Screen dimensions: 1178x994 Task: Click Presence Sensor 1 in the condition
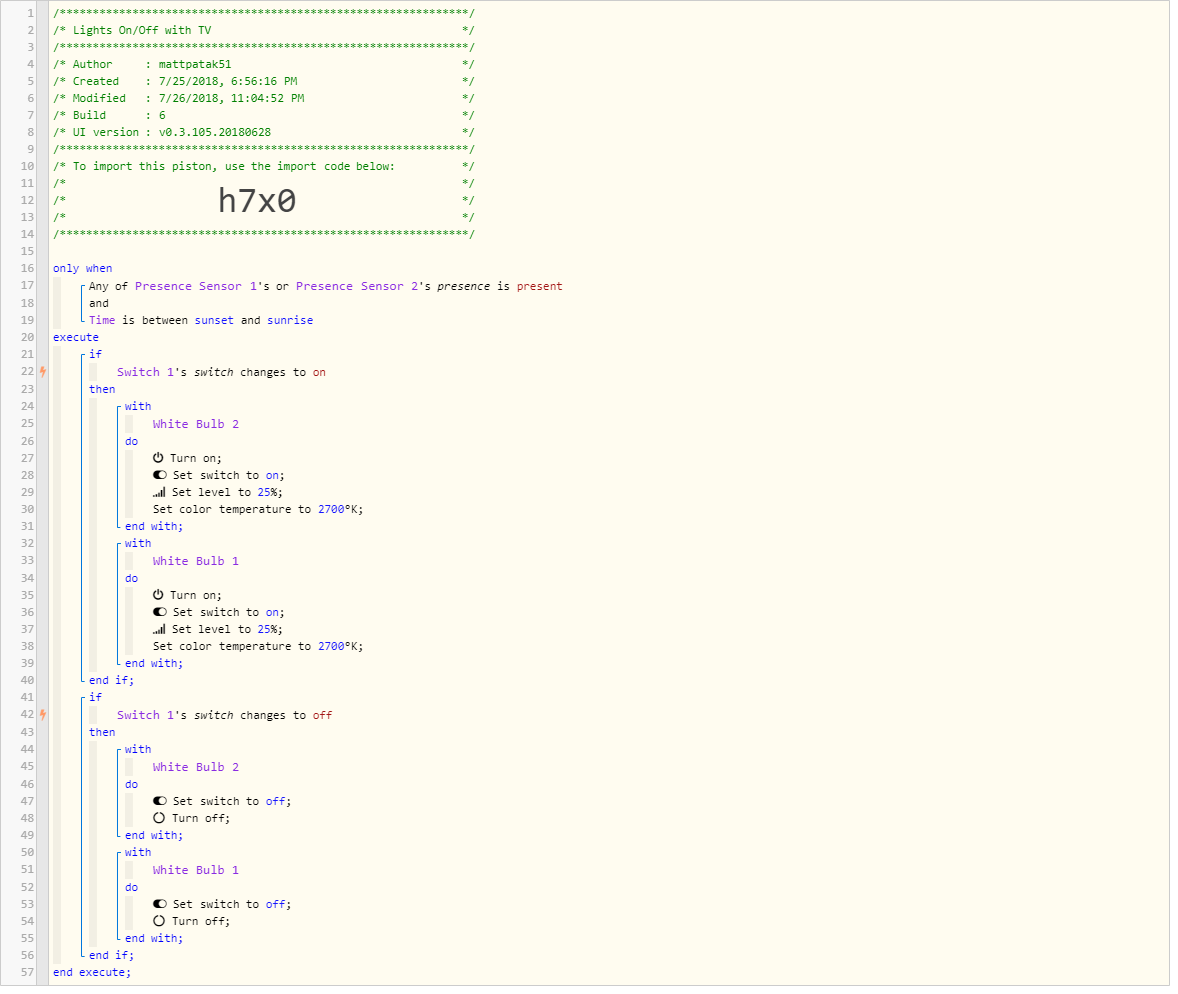(196, 286)
